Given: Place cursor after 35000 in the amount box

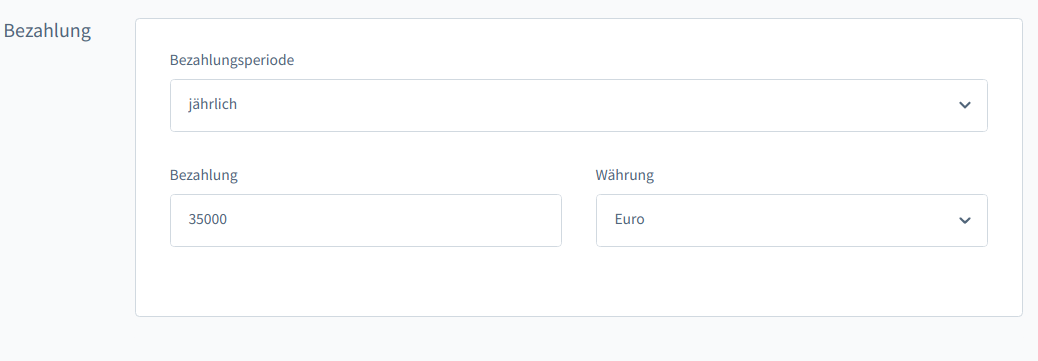Looking at the screenshot, I should pyautogui.click(x=229, y=219).
